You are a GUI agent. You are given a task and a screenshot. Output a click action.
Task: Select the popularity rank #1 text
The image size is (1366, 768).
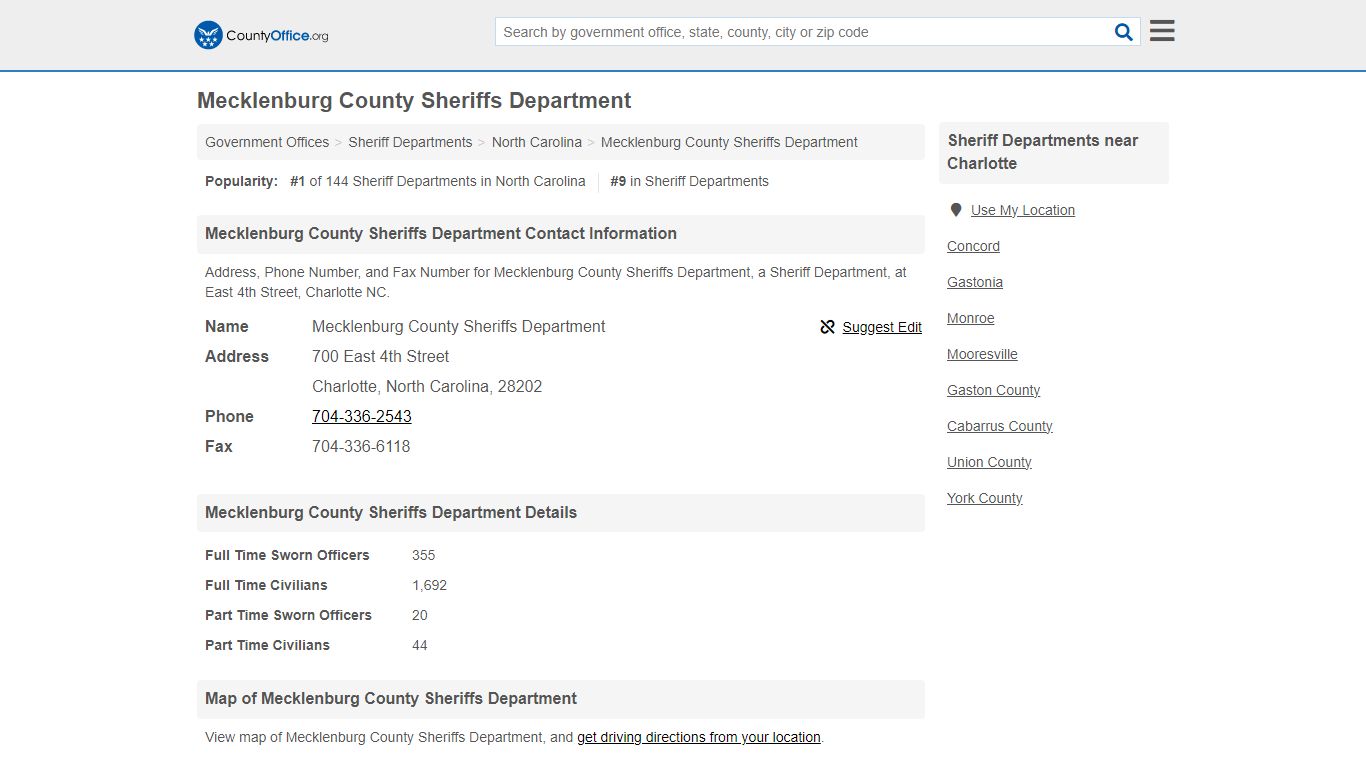pyautogui.click(x=297, y=181)
